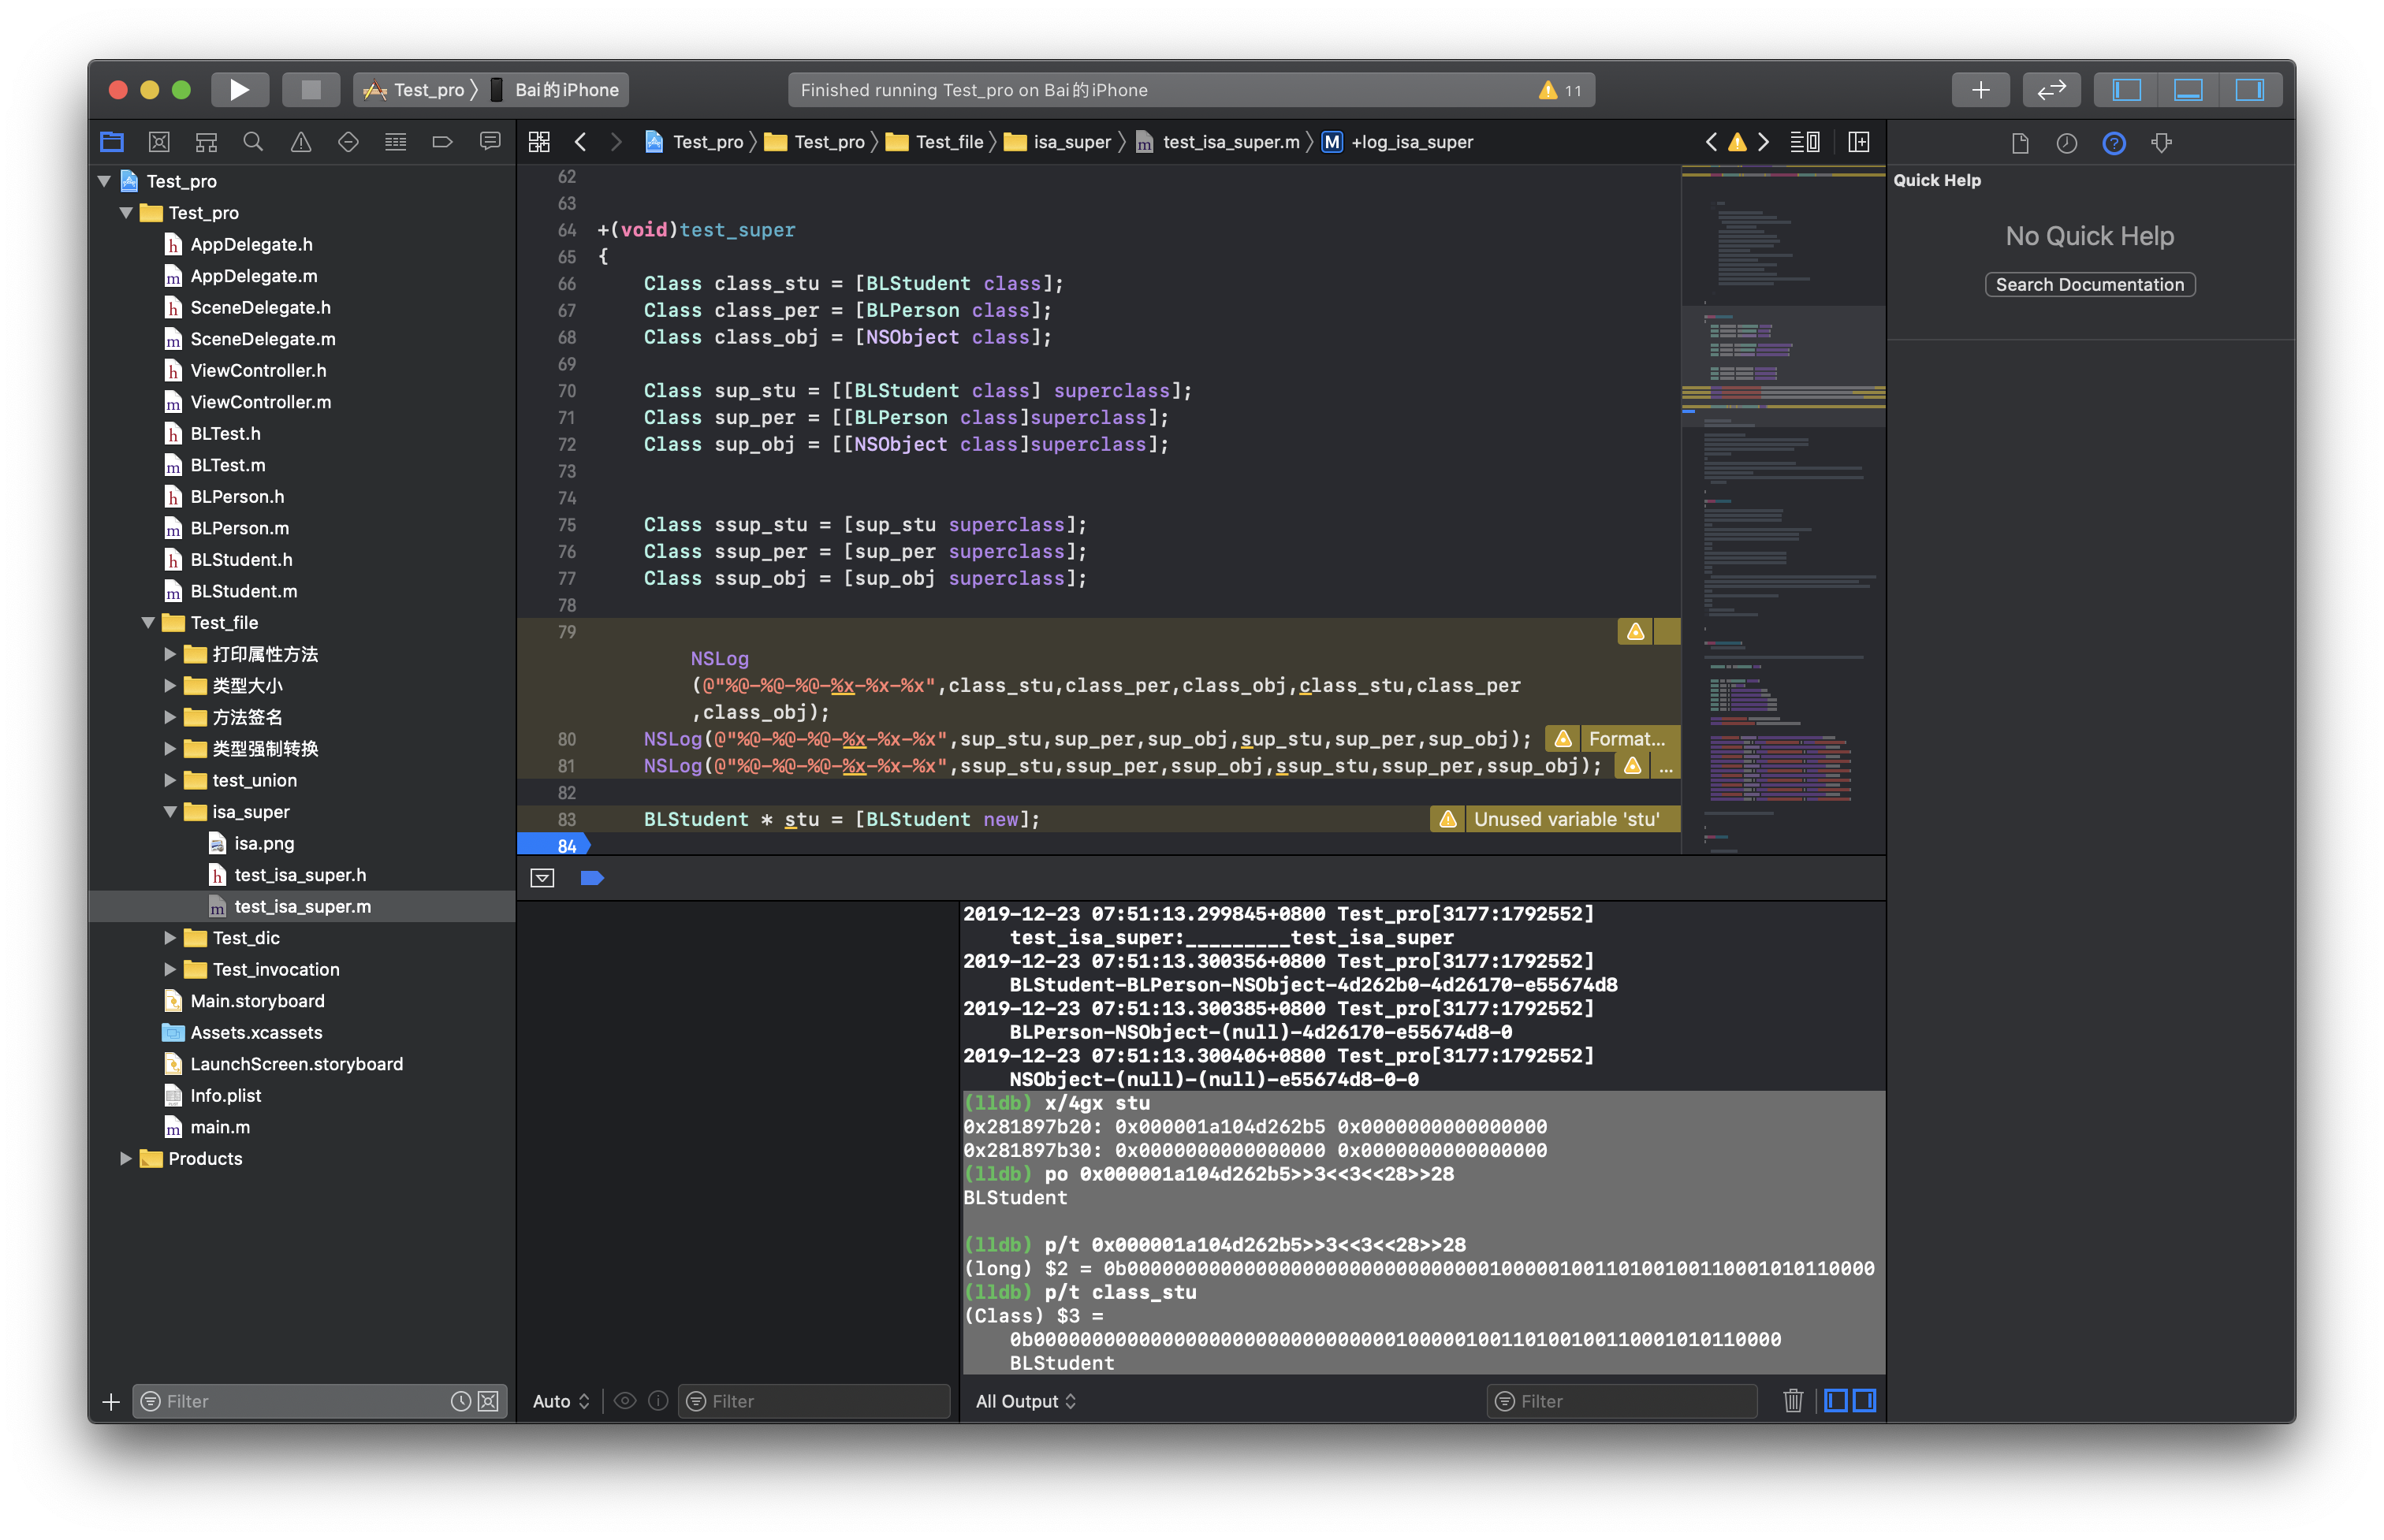Open the code review arrows button
This screenshot has width=2384, height=1540.
(2051, 90)
